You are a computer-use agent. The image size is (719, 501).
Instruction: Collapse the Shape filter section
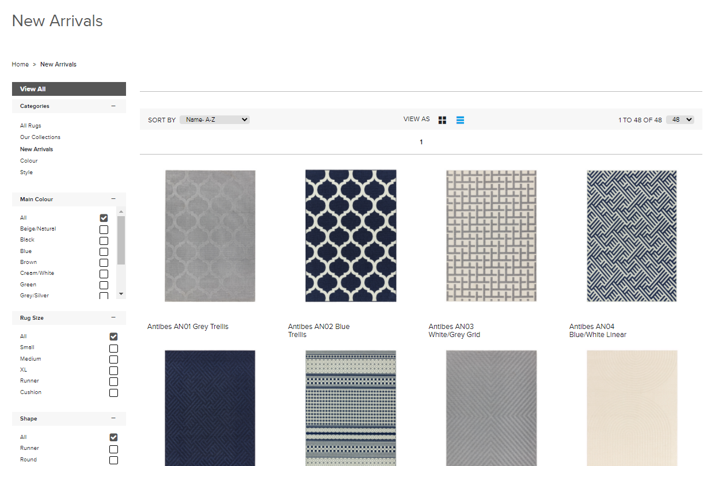(113, 418)
